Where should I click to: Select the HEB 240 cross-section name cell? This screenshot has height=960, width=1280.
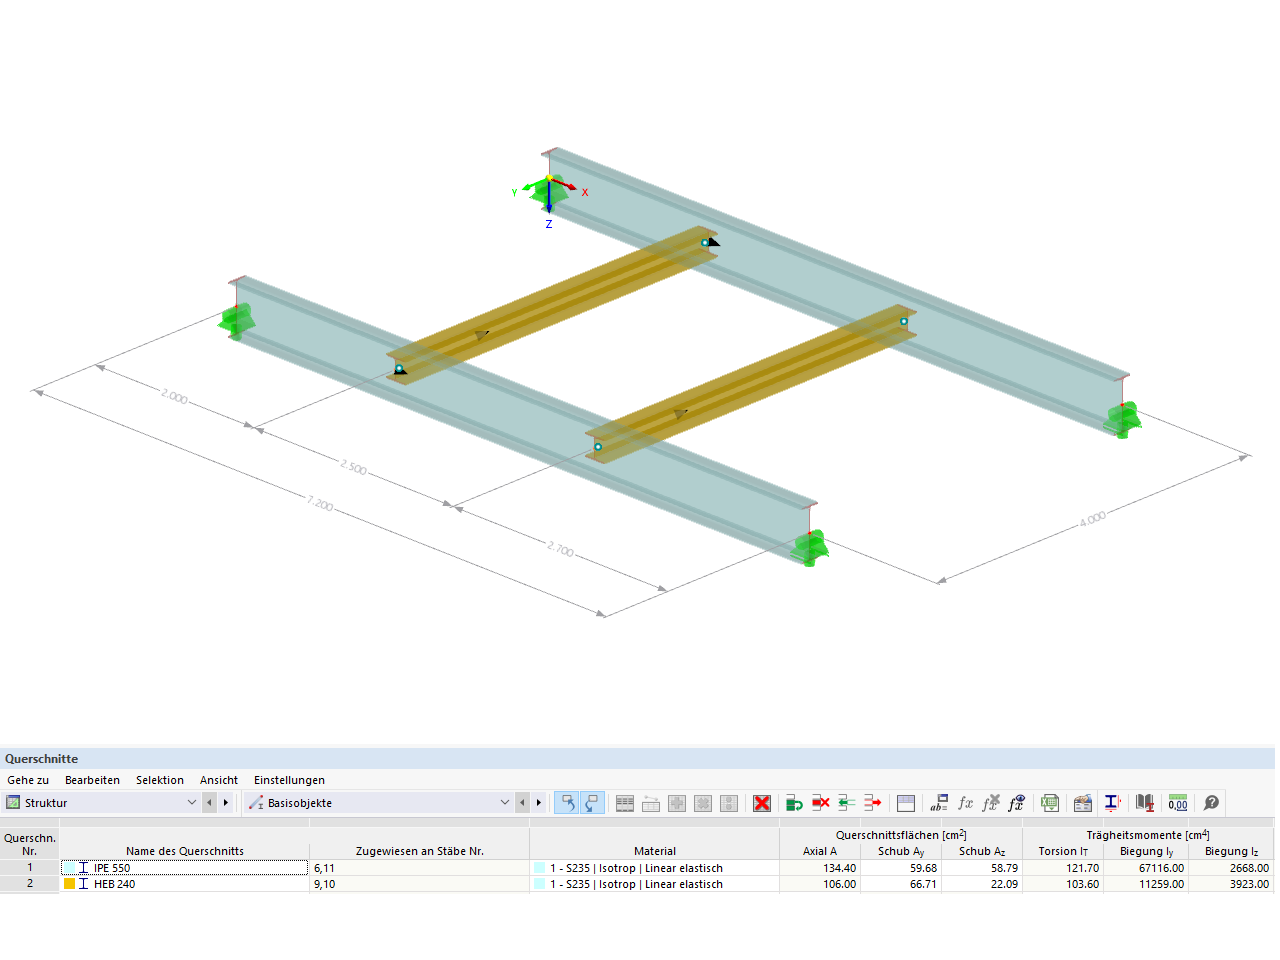tap(185, 884)
